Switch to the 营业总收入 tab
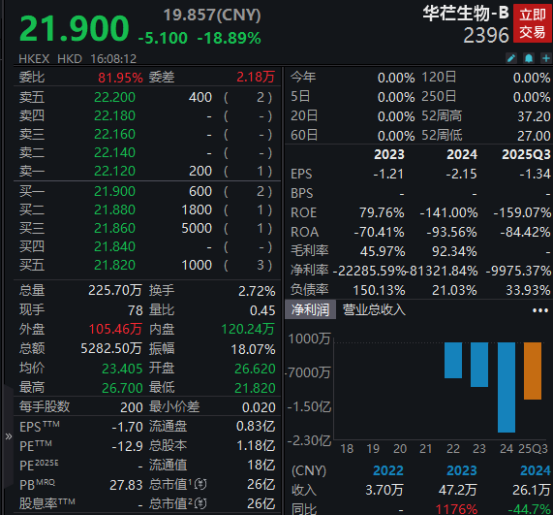The image size is (554, 515). pyautogui.click(x=374, y=310)
